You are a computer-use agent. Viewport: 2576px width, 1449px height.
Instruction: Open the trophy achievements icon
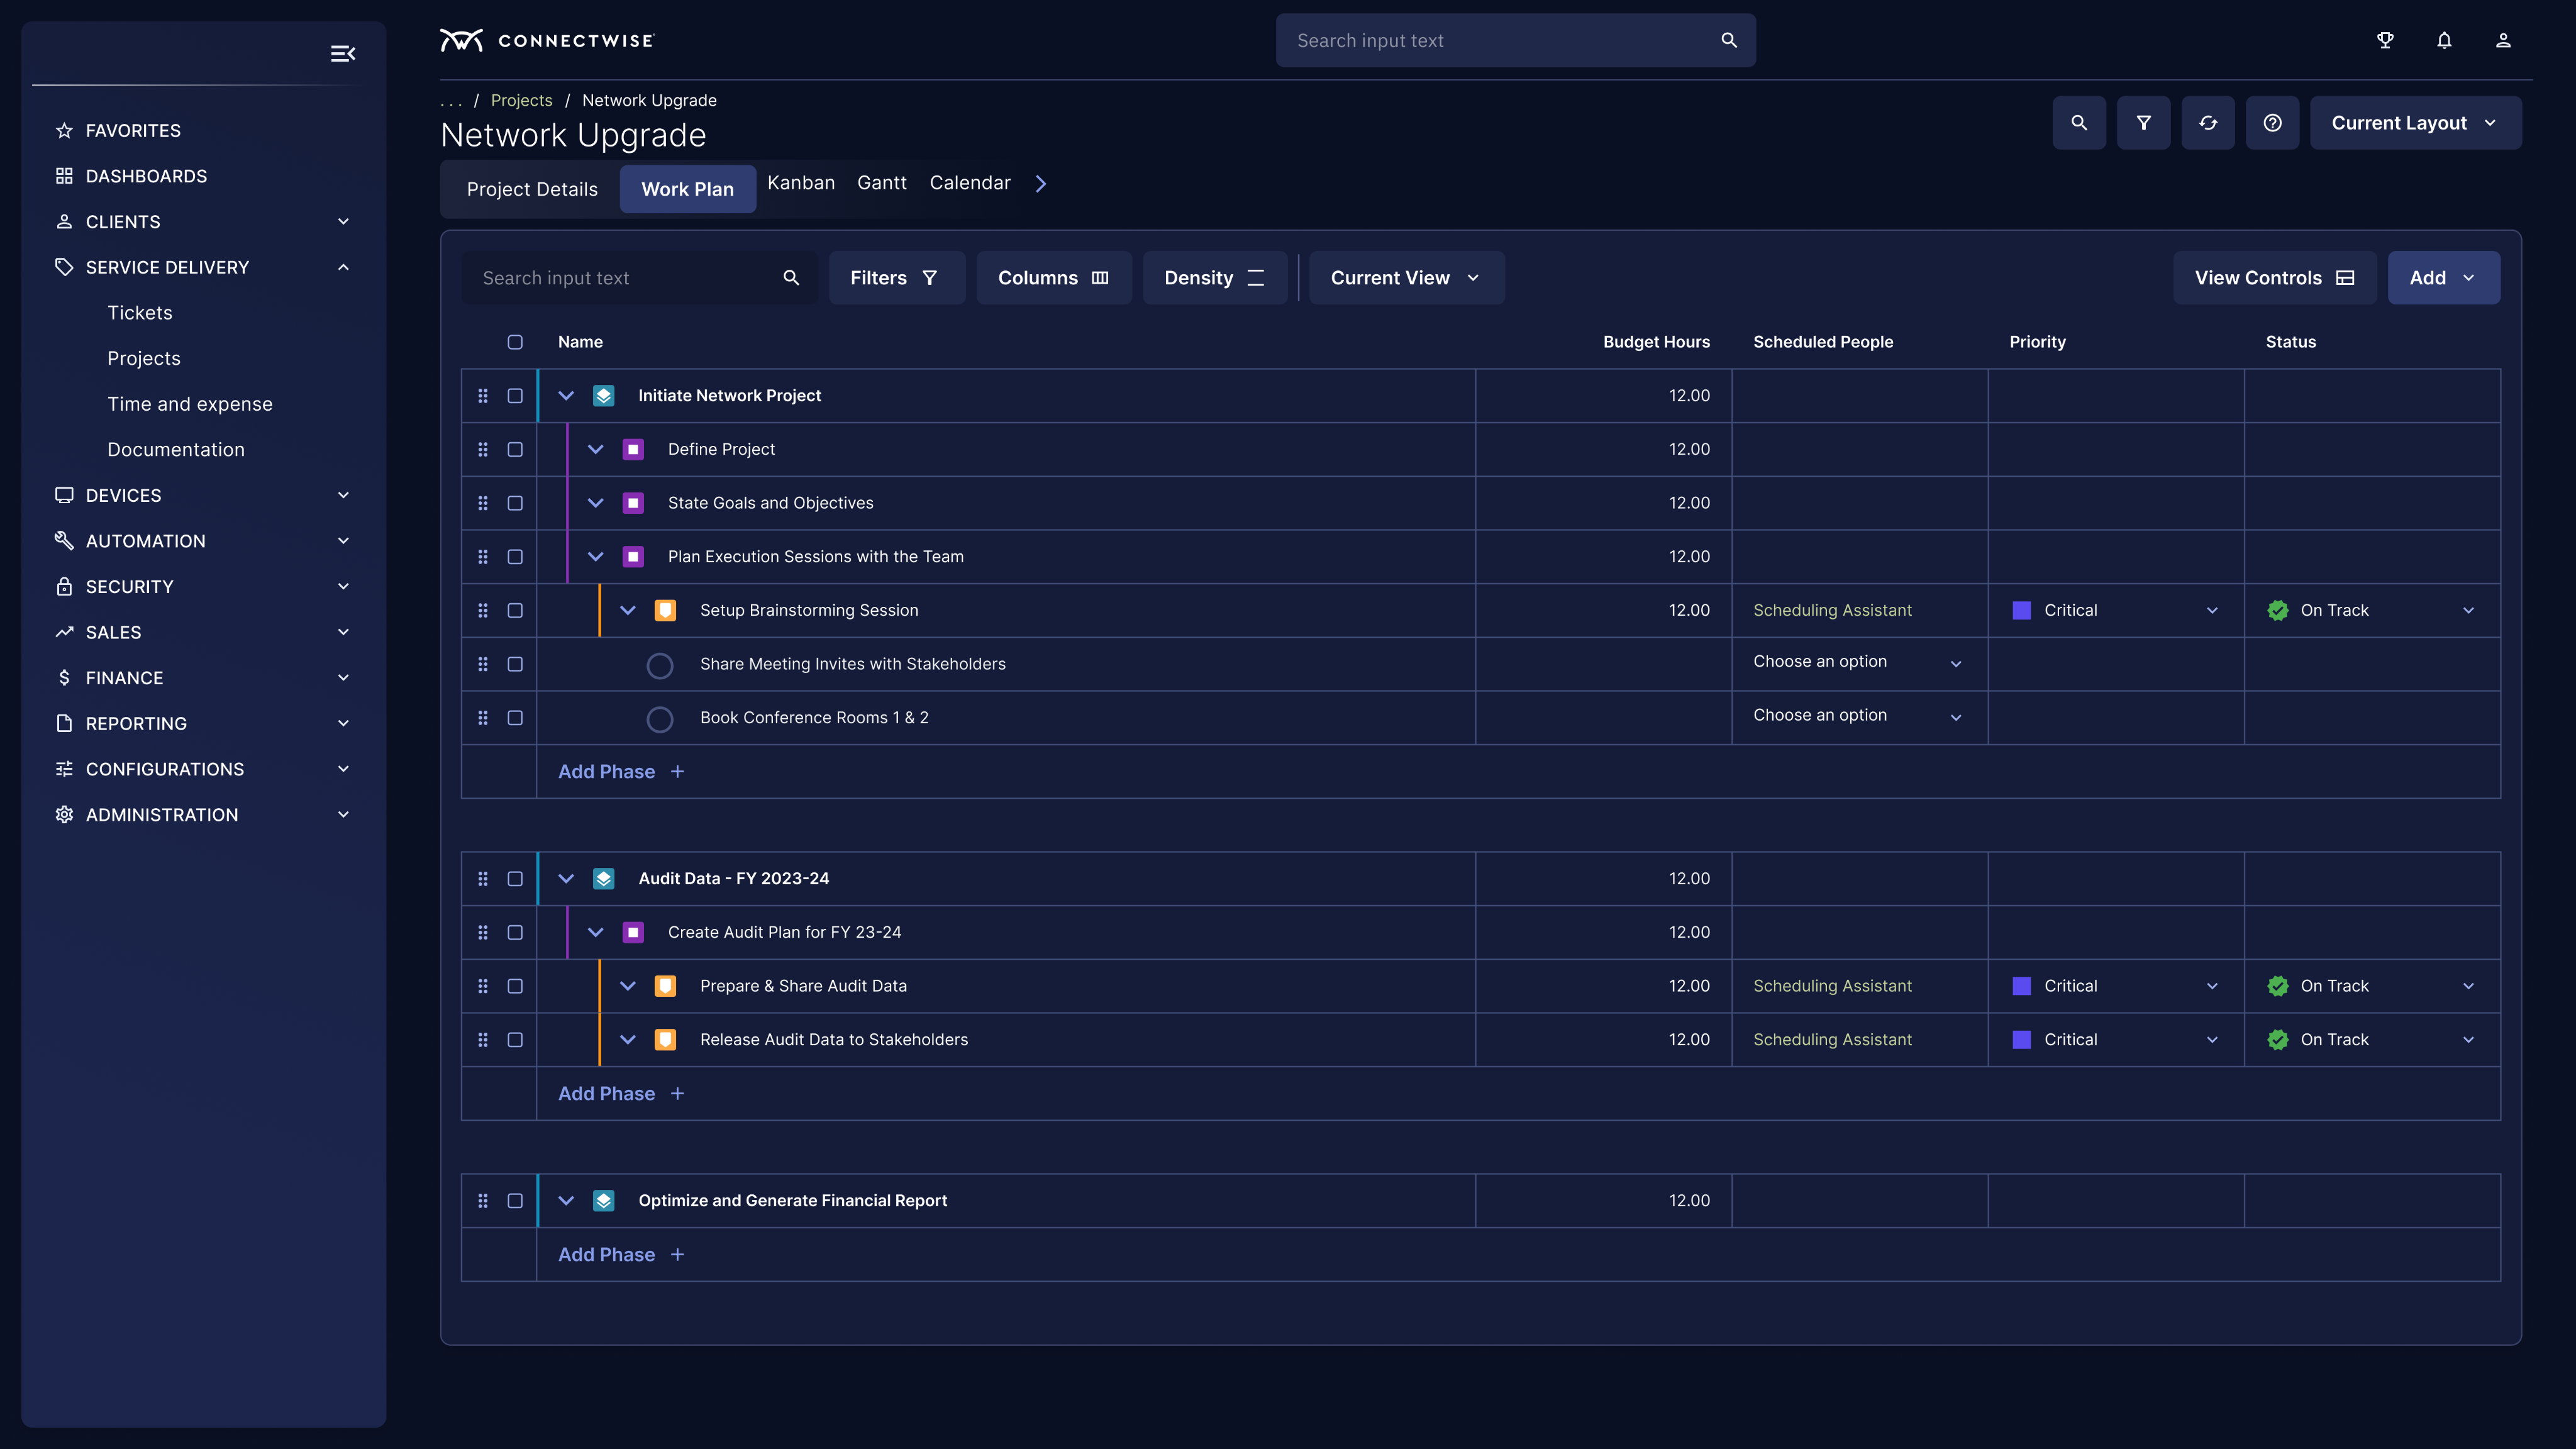[x=2385, y=41]
